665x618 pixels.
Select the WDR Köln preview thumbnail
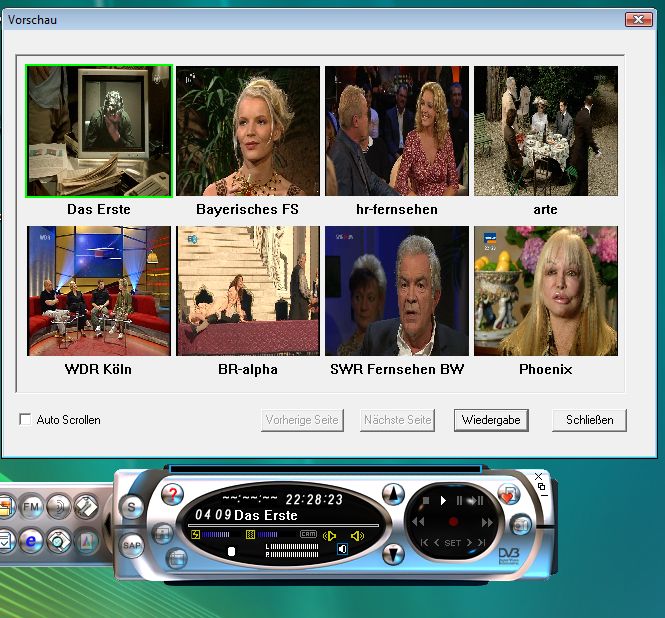99,291
